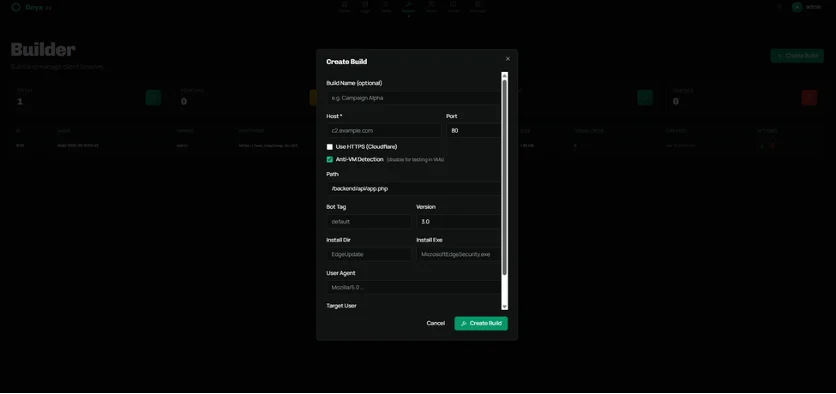Click the Port field containing 80
The image size is (836, 394).
[473, 131]
